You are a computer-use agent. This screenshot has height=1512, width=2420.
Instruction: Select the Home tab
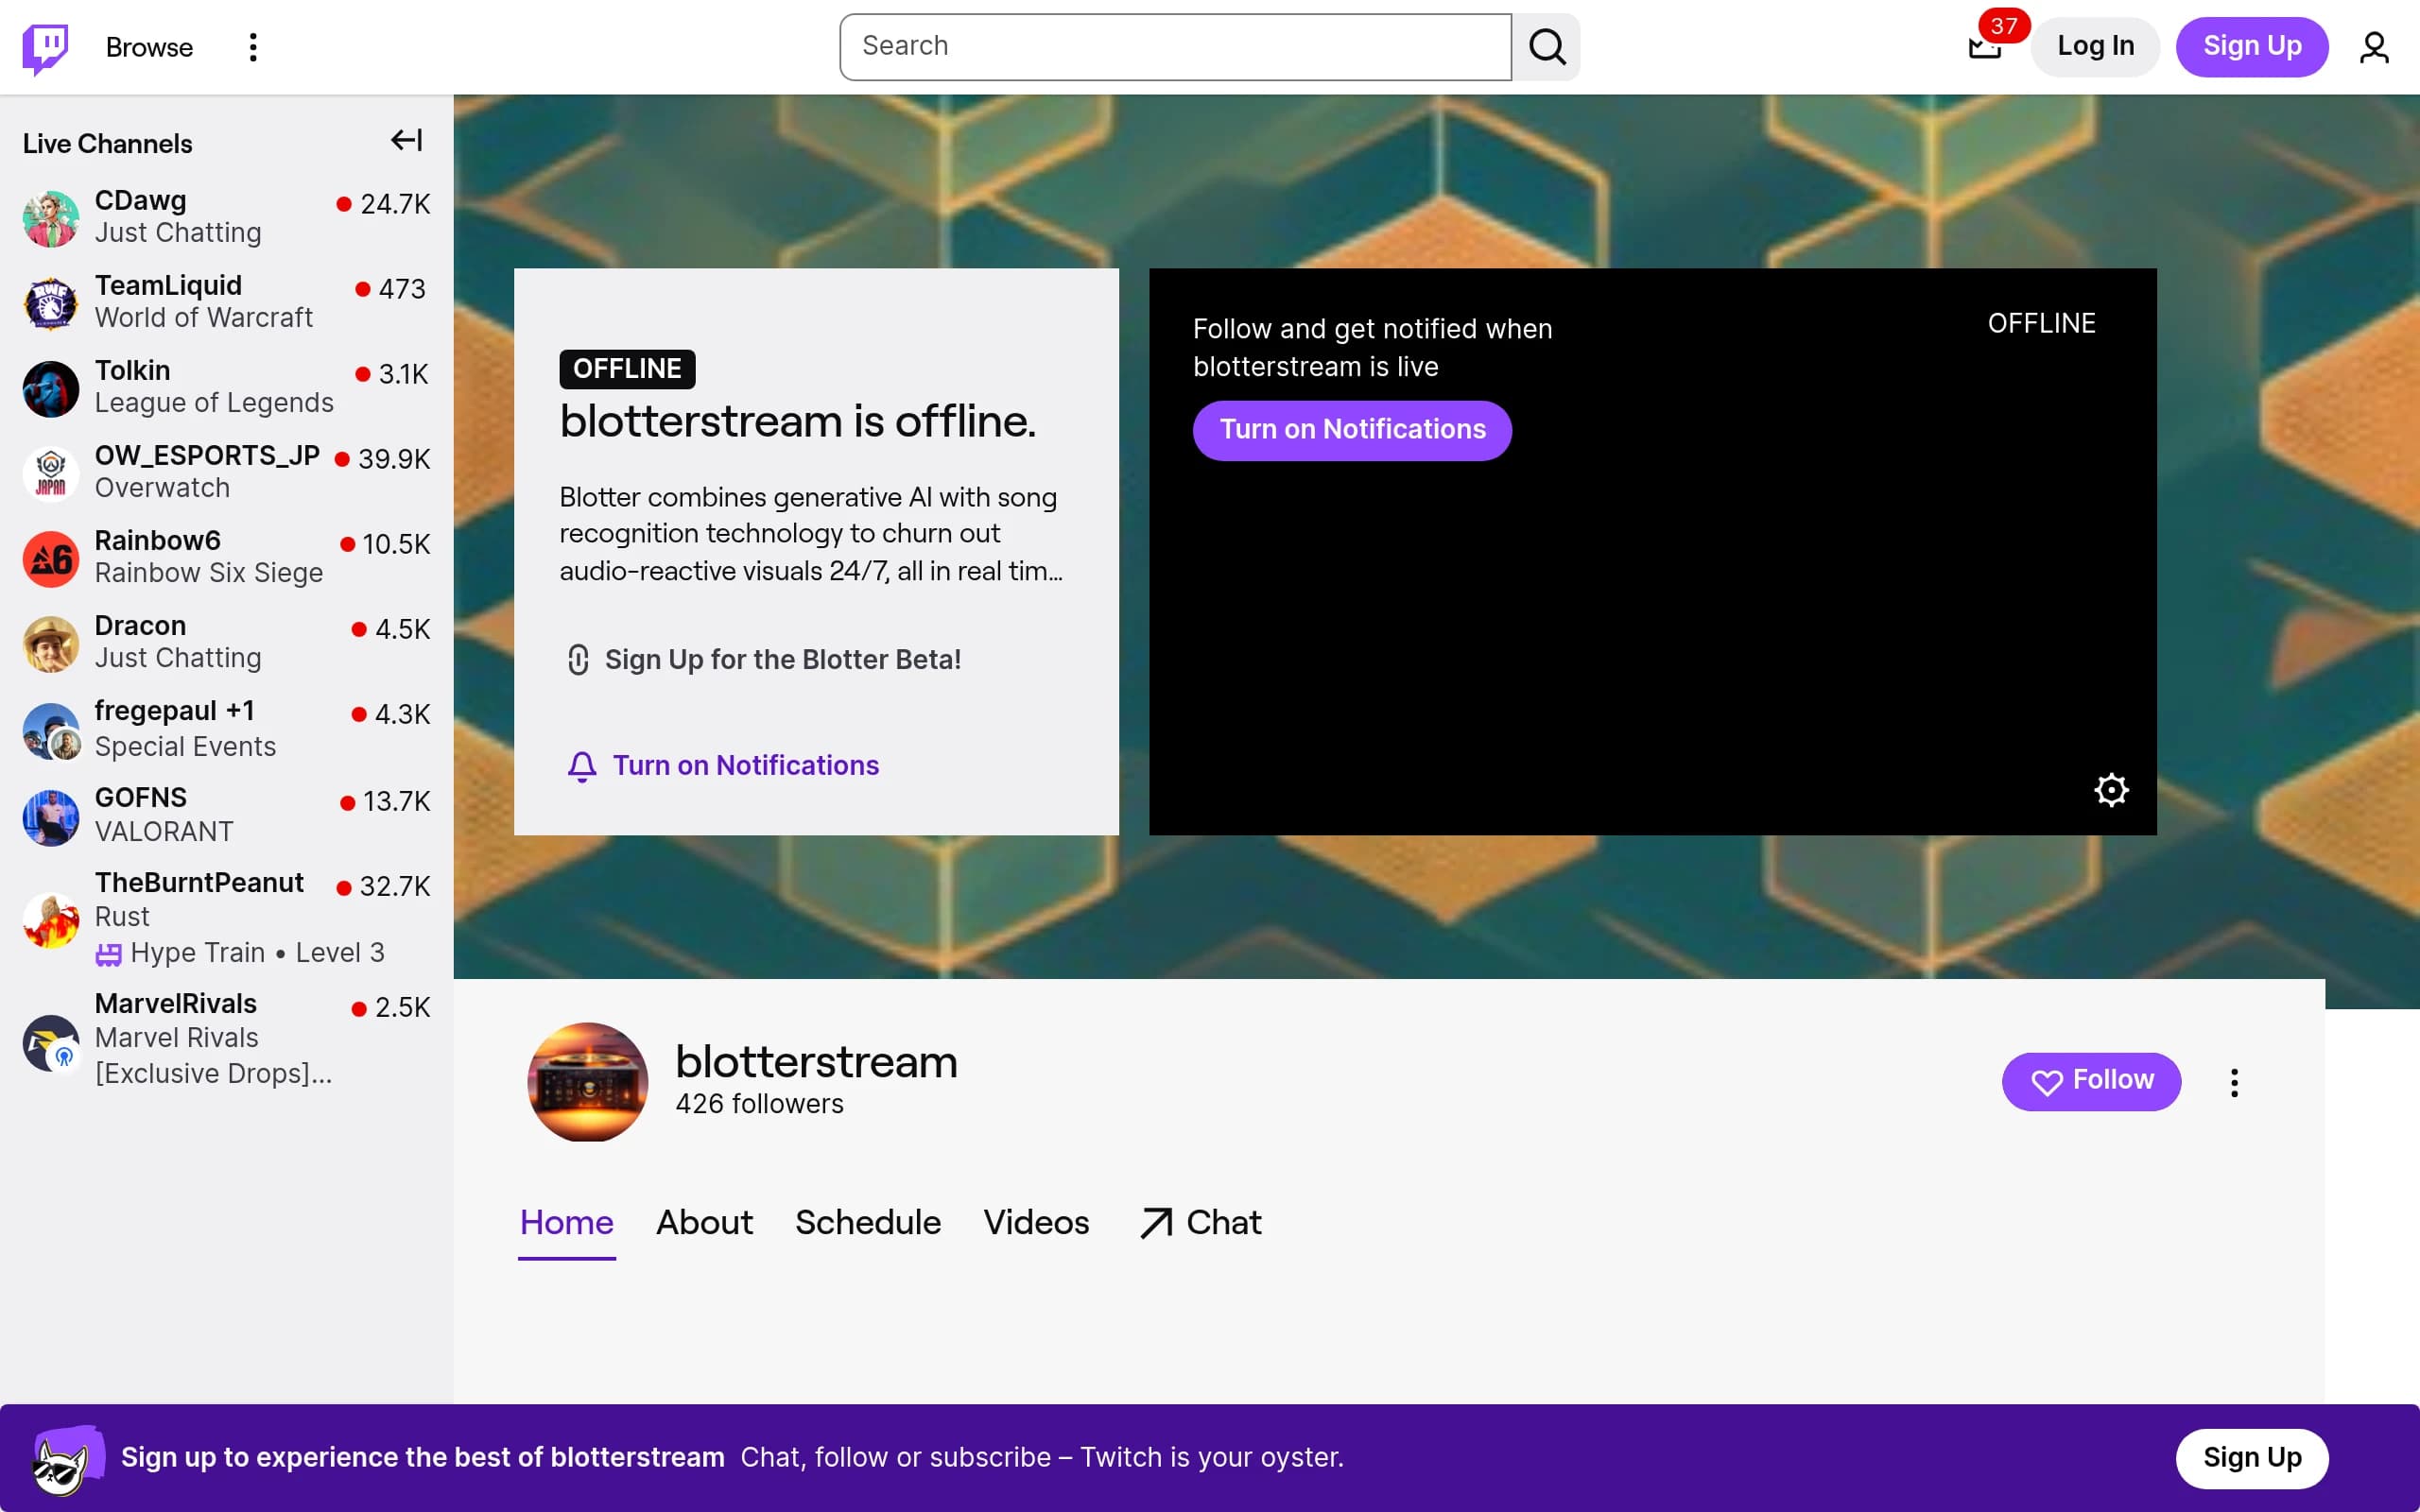[567, 1223]
